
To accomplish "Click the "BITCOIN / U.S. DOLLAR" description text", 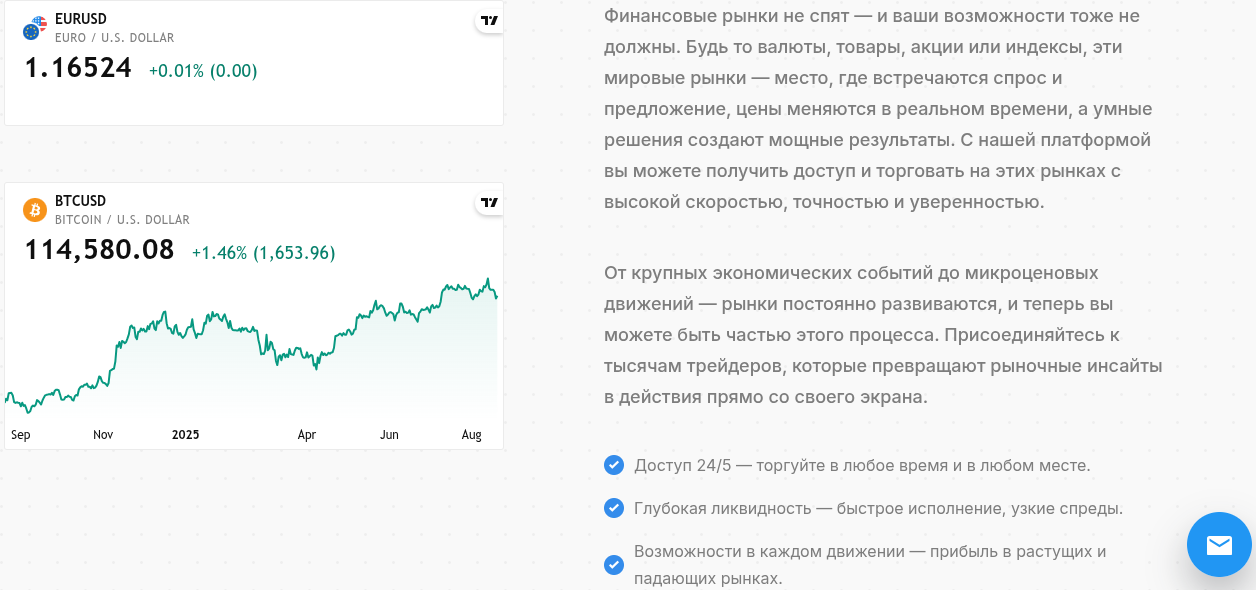I will click(x=122, y=220).
